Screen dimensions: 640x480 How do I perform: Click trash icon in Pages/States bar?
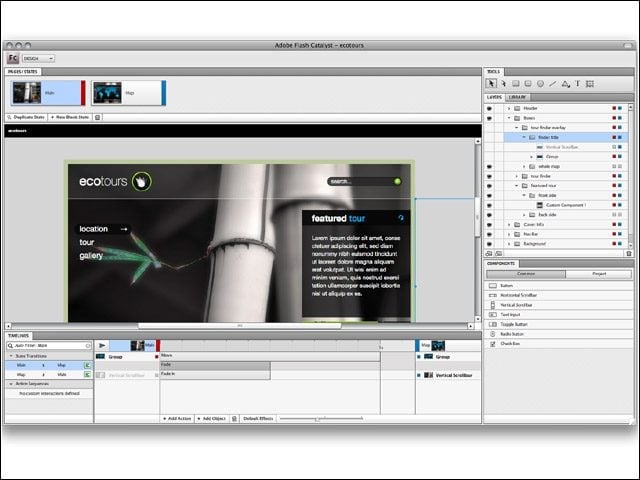[98, 117]
